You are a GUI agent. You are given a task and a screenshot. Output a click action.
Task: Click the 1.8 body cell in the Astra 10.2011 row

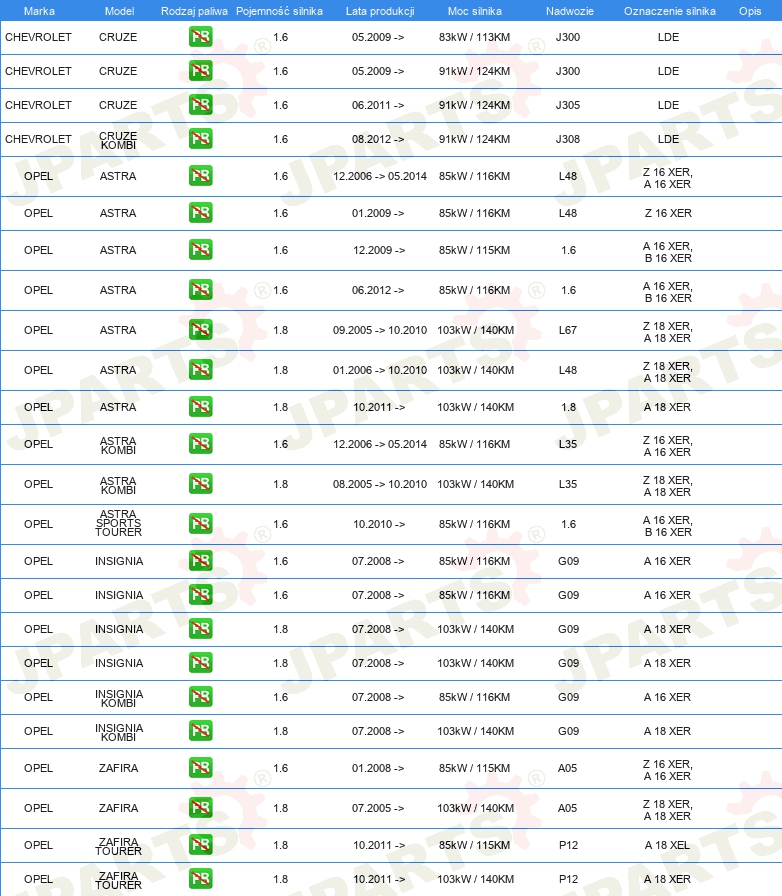tap(568, 407)
